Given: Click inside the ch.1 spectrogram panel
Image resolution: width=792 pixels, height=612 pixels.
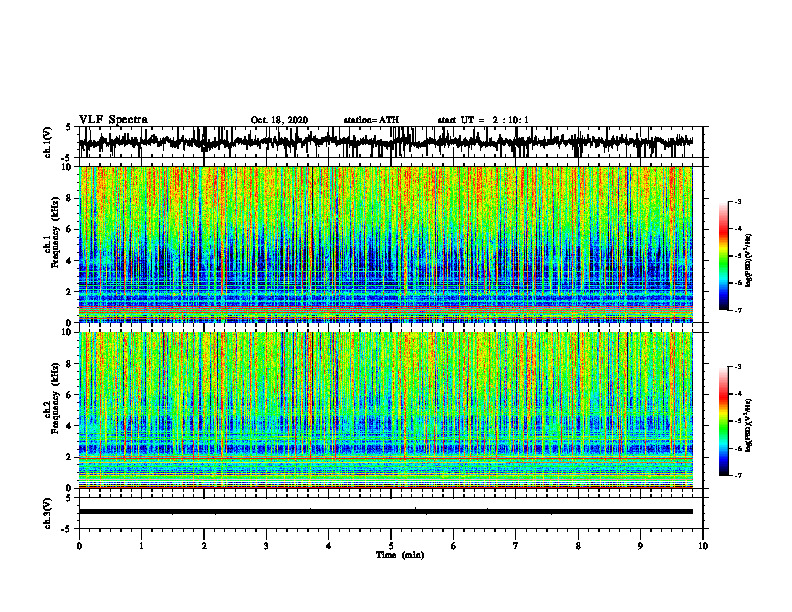Looking at the screenshot, I should (x=385, y=244).
